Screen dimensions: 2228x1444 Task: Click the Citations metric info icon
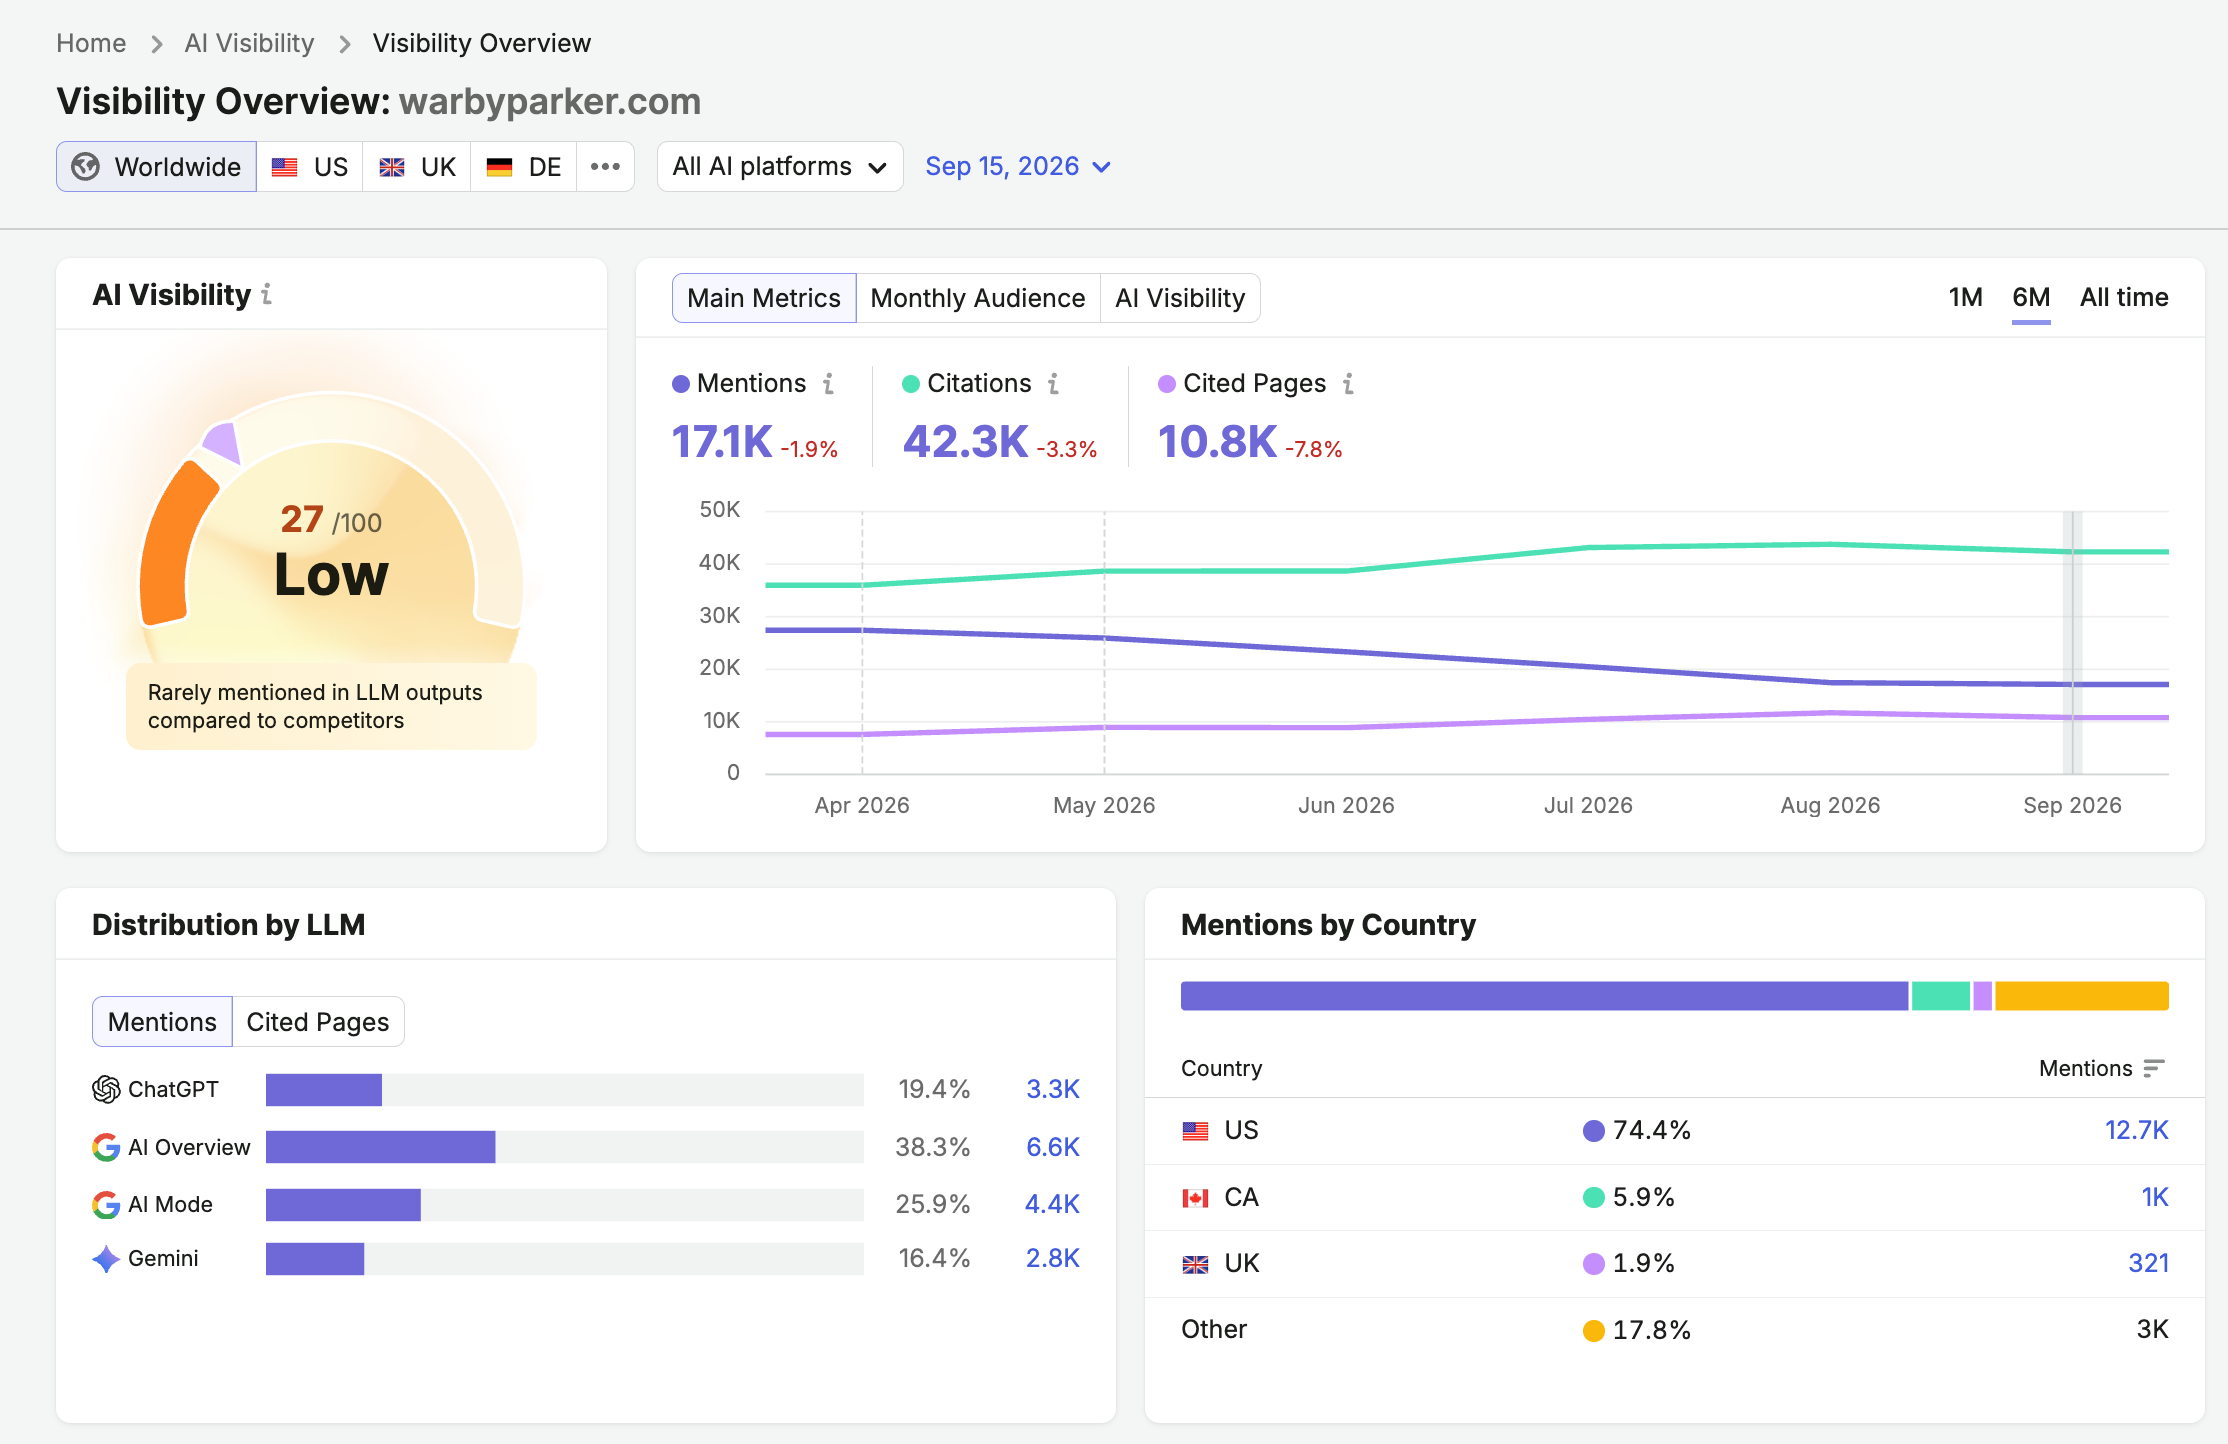(1054, 384)
